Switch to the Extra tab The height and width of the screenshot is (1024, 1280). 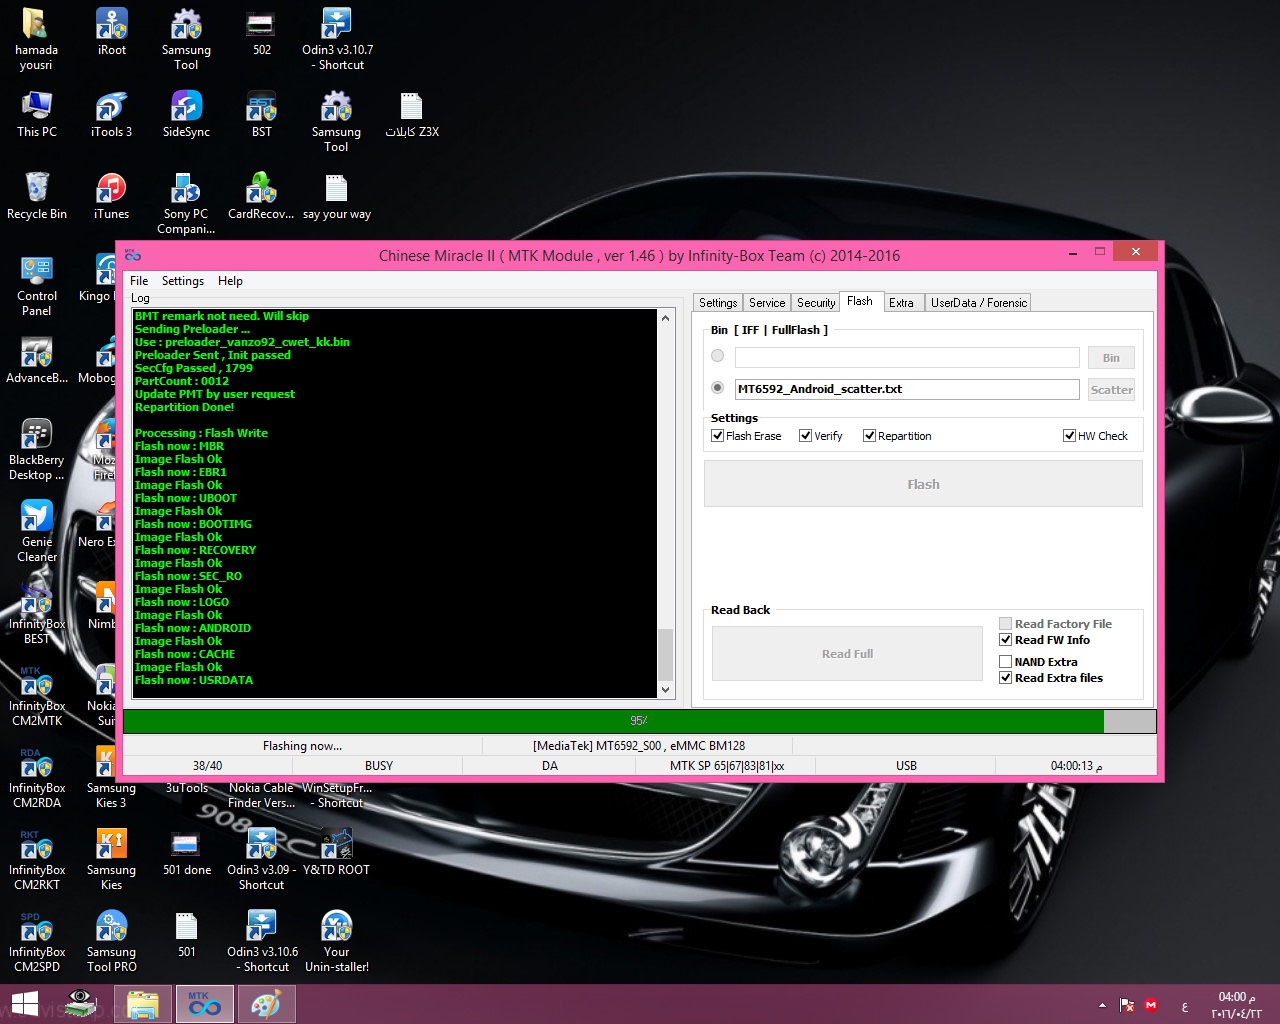coord(901,303)
